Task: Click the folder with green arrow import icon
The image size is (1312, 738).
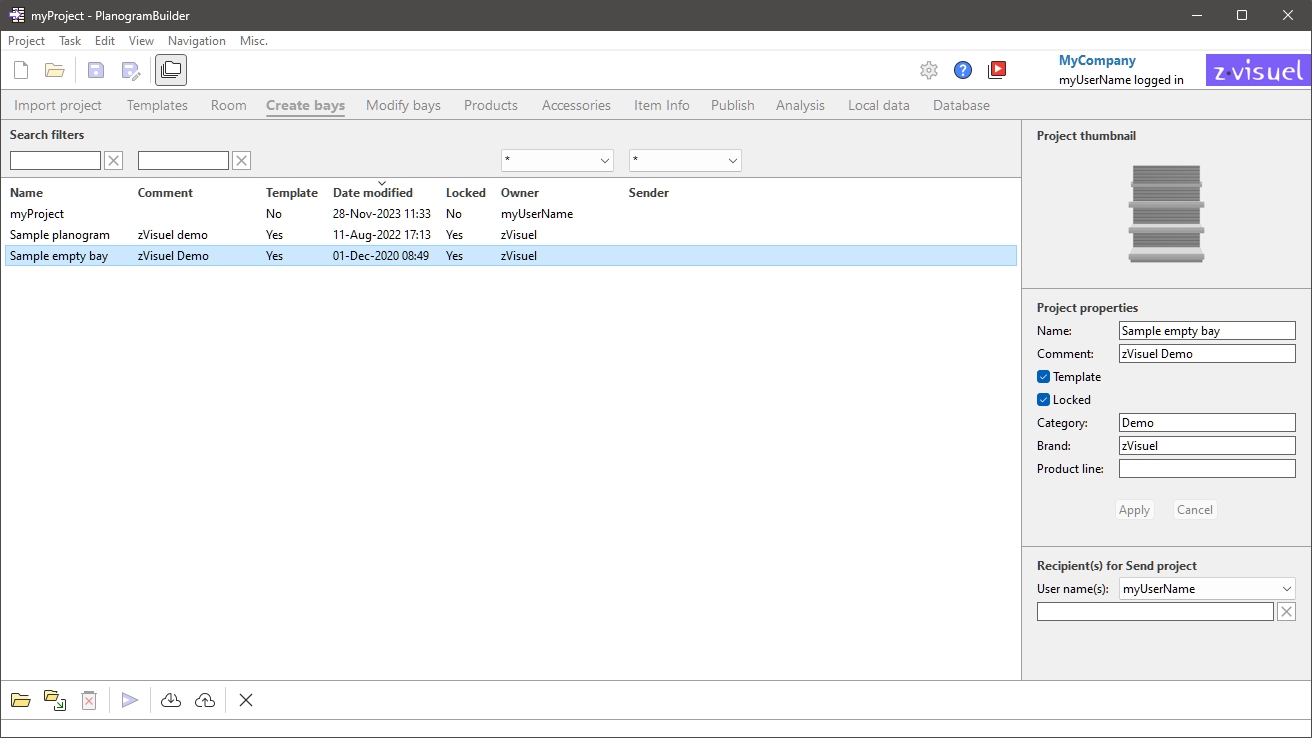Action: [55, 700]
